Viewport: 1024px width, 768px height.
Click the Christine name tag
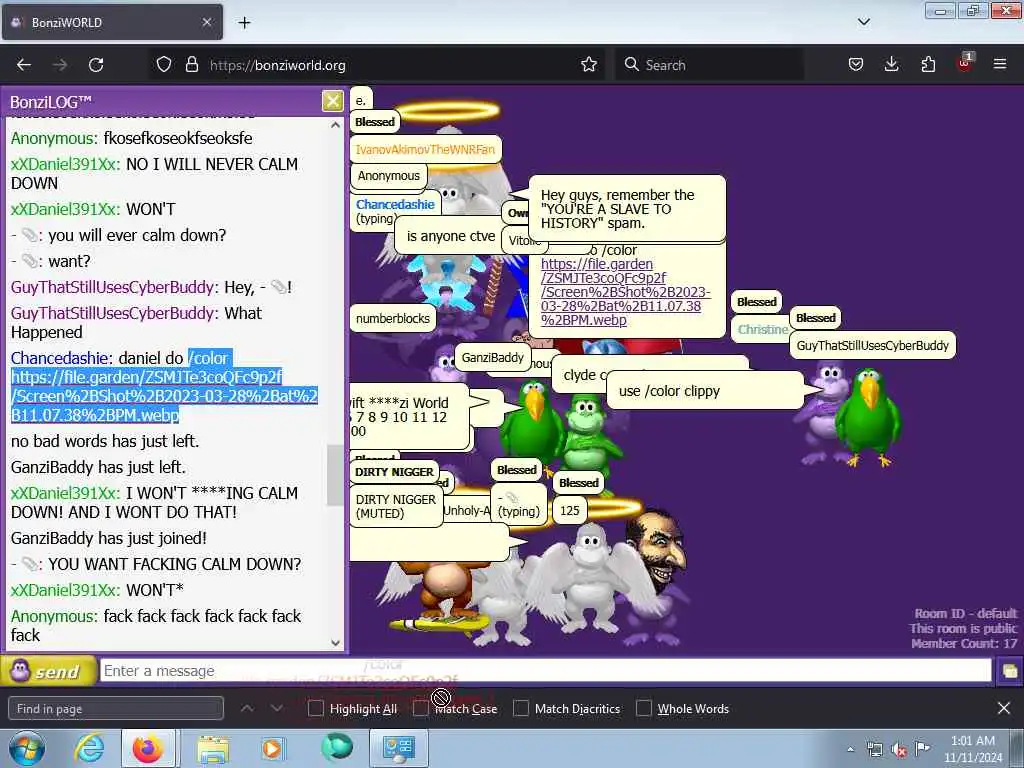coord(763,330)
